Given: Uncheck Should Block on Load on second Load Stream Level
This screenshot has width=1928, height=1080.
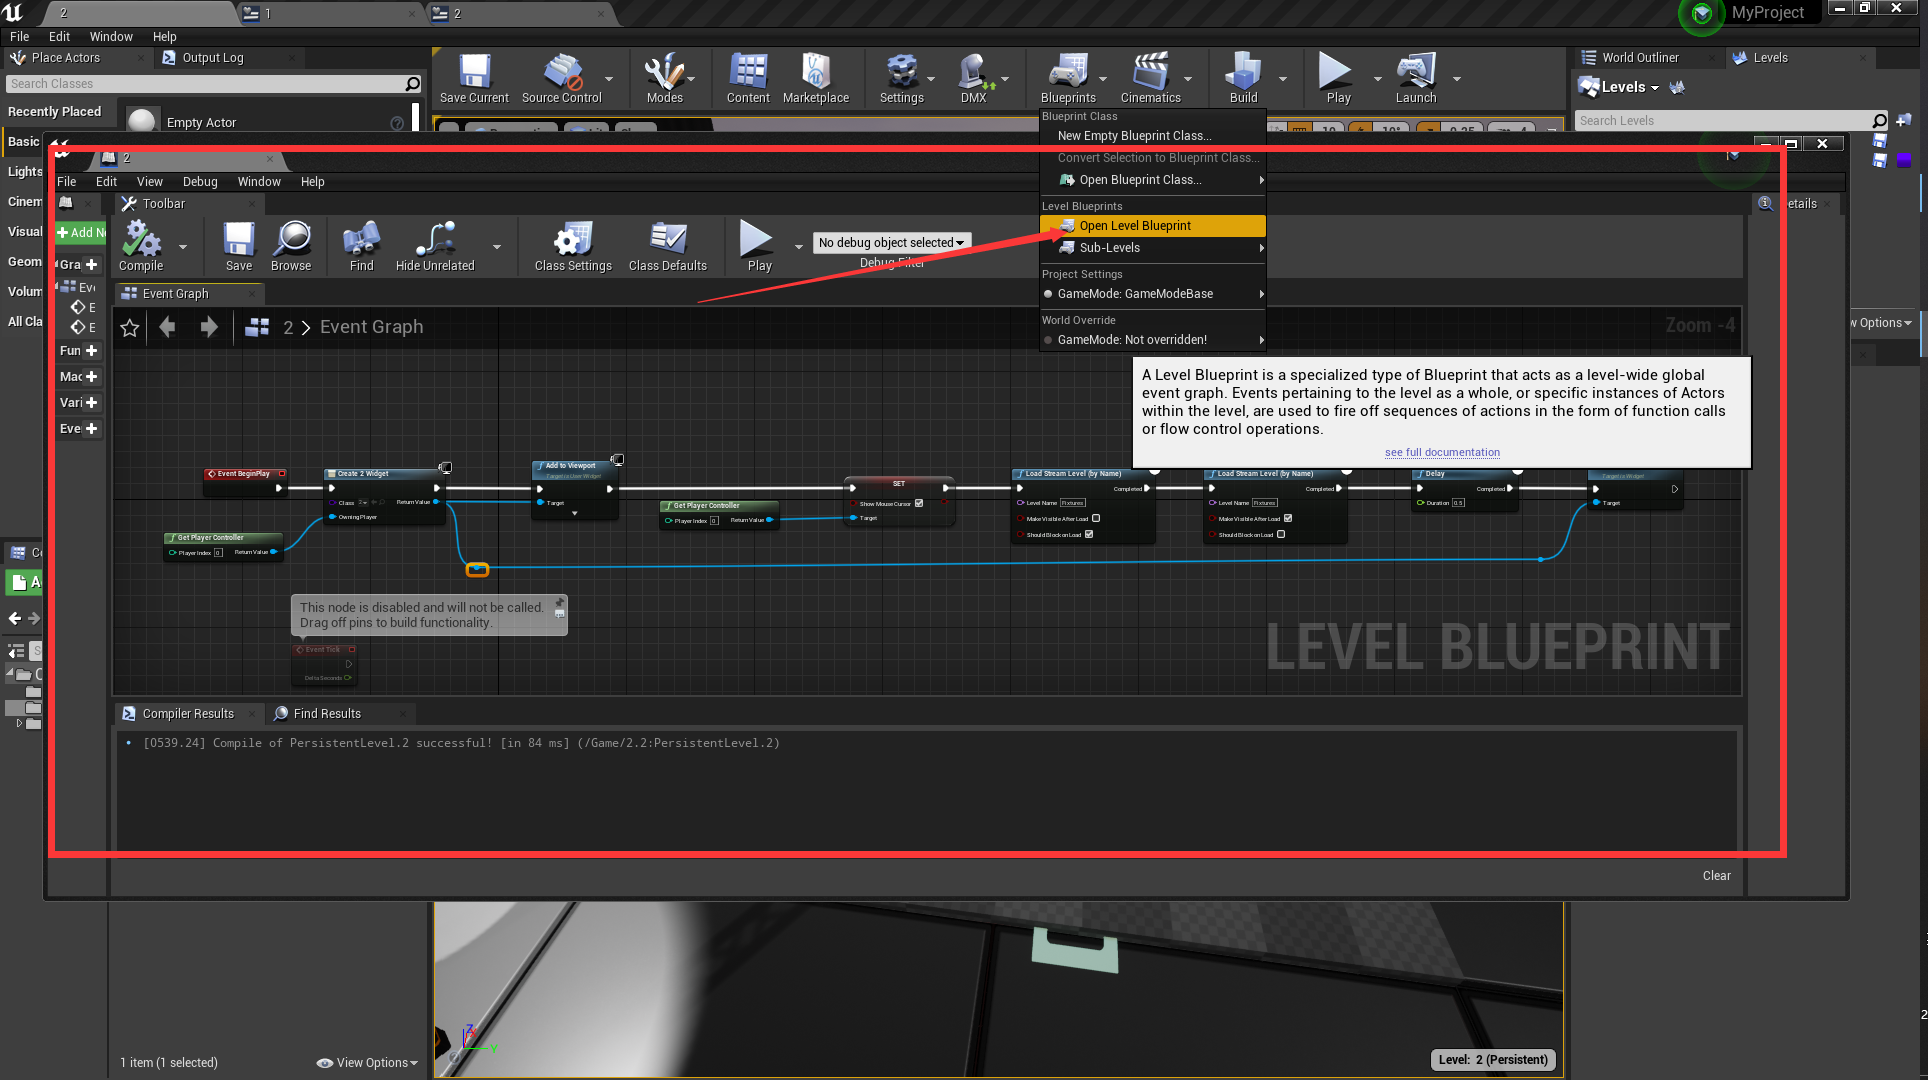Looking at the screenshot, I should pyautogui.click(x=1281, y=535).
